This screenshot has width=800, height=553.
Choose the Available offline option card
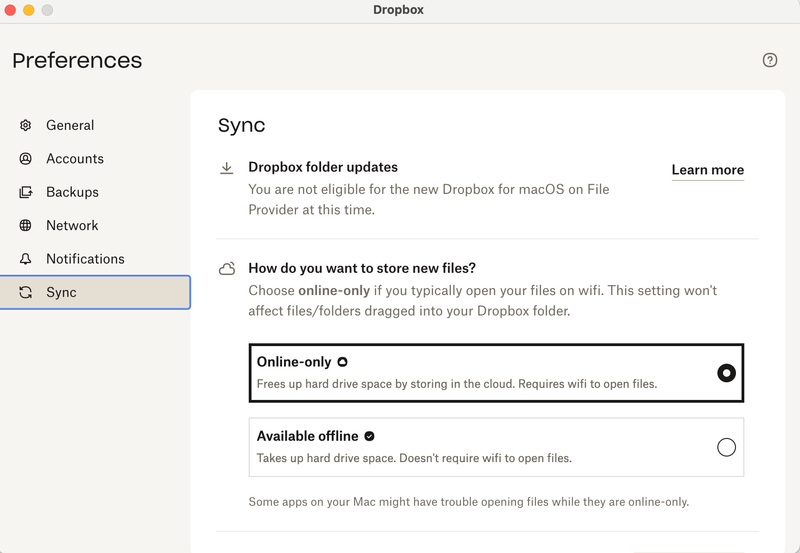point(480,447)
